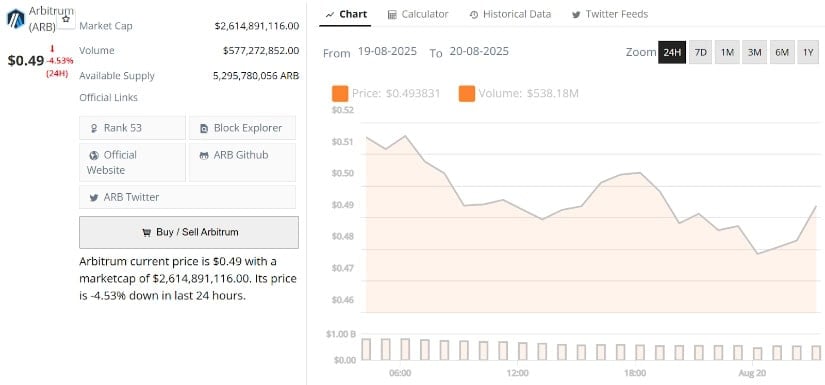Click the Buy / Sell Arbitrum button
Image resolution: width=825 pixels, height=385 pixels.
coord(189,232)
